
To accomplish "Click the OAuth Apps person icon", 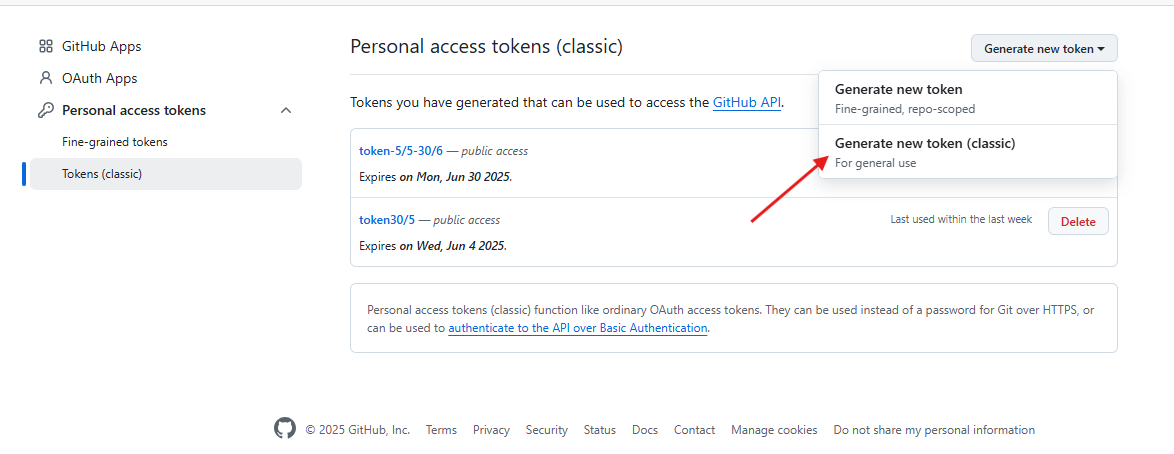I will pos(45,78).
